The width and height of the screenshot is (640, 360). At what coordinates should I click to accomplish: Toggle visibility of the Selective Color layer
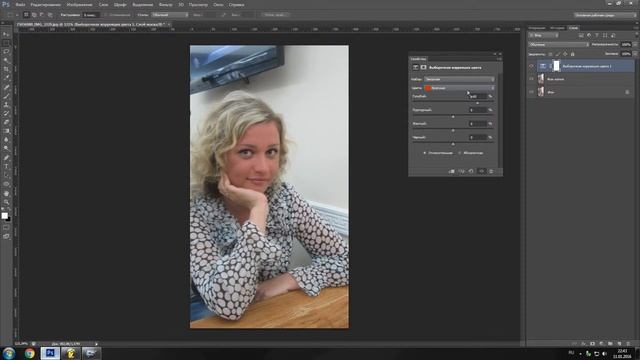pyautogui.click(x=531, y=66)
